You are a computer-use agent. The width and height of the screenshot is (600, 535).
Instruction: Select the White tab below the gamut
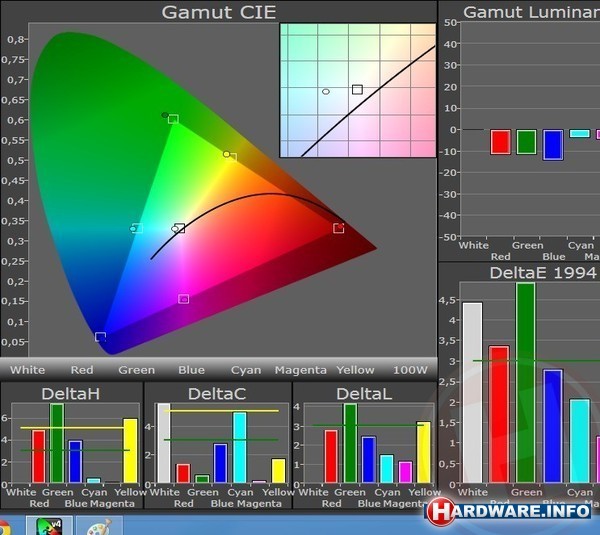[x=26, y=370]
